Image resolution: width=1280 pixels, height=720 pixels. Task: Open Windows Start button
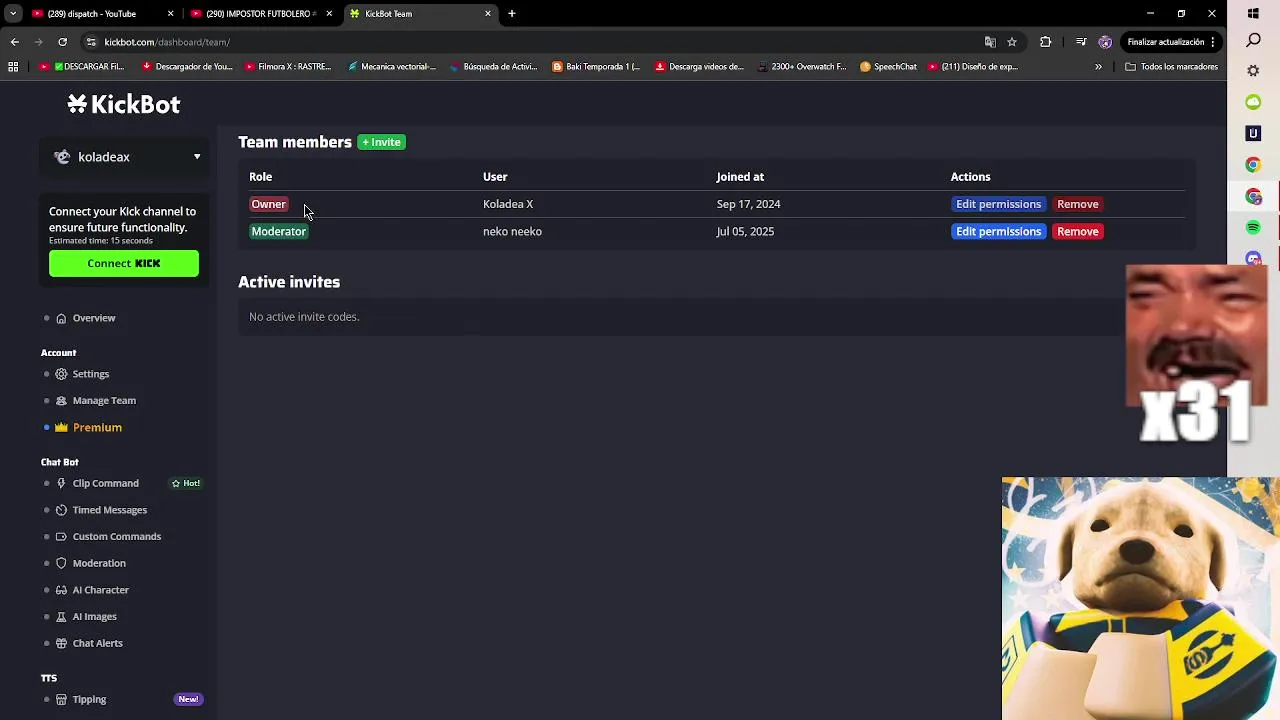1253,14
